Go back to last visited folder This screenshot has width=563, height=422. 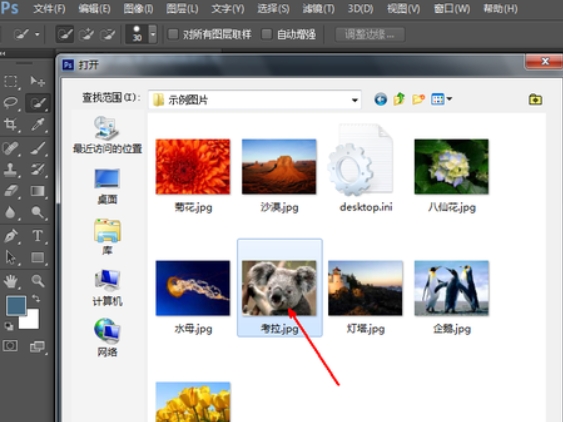381,99
